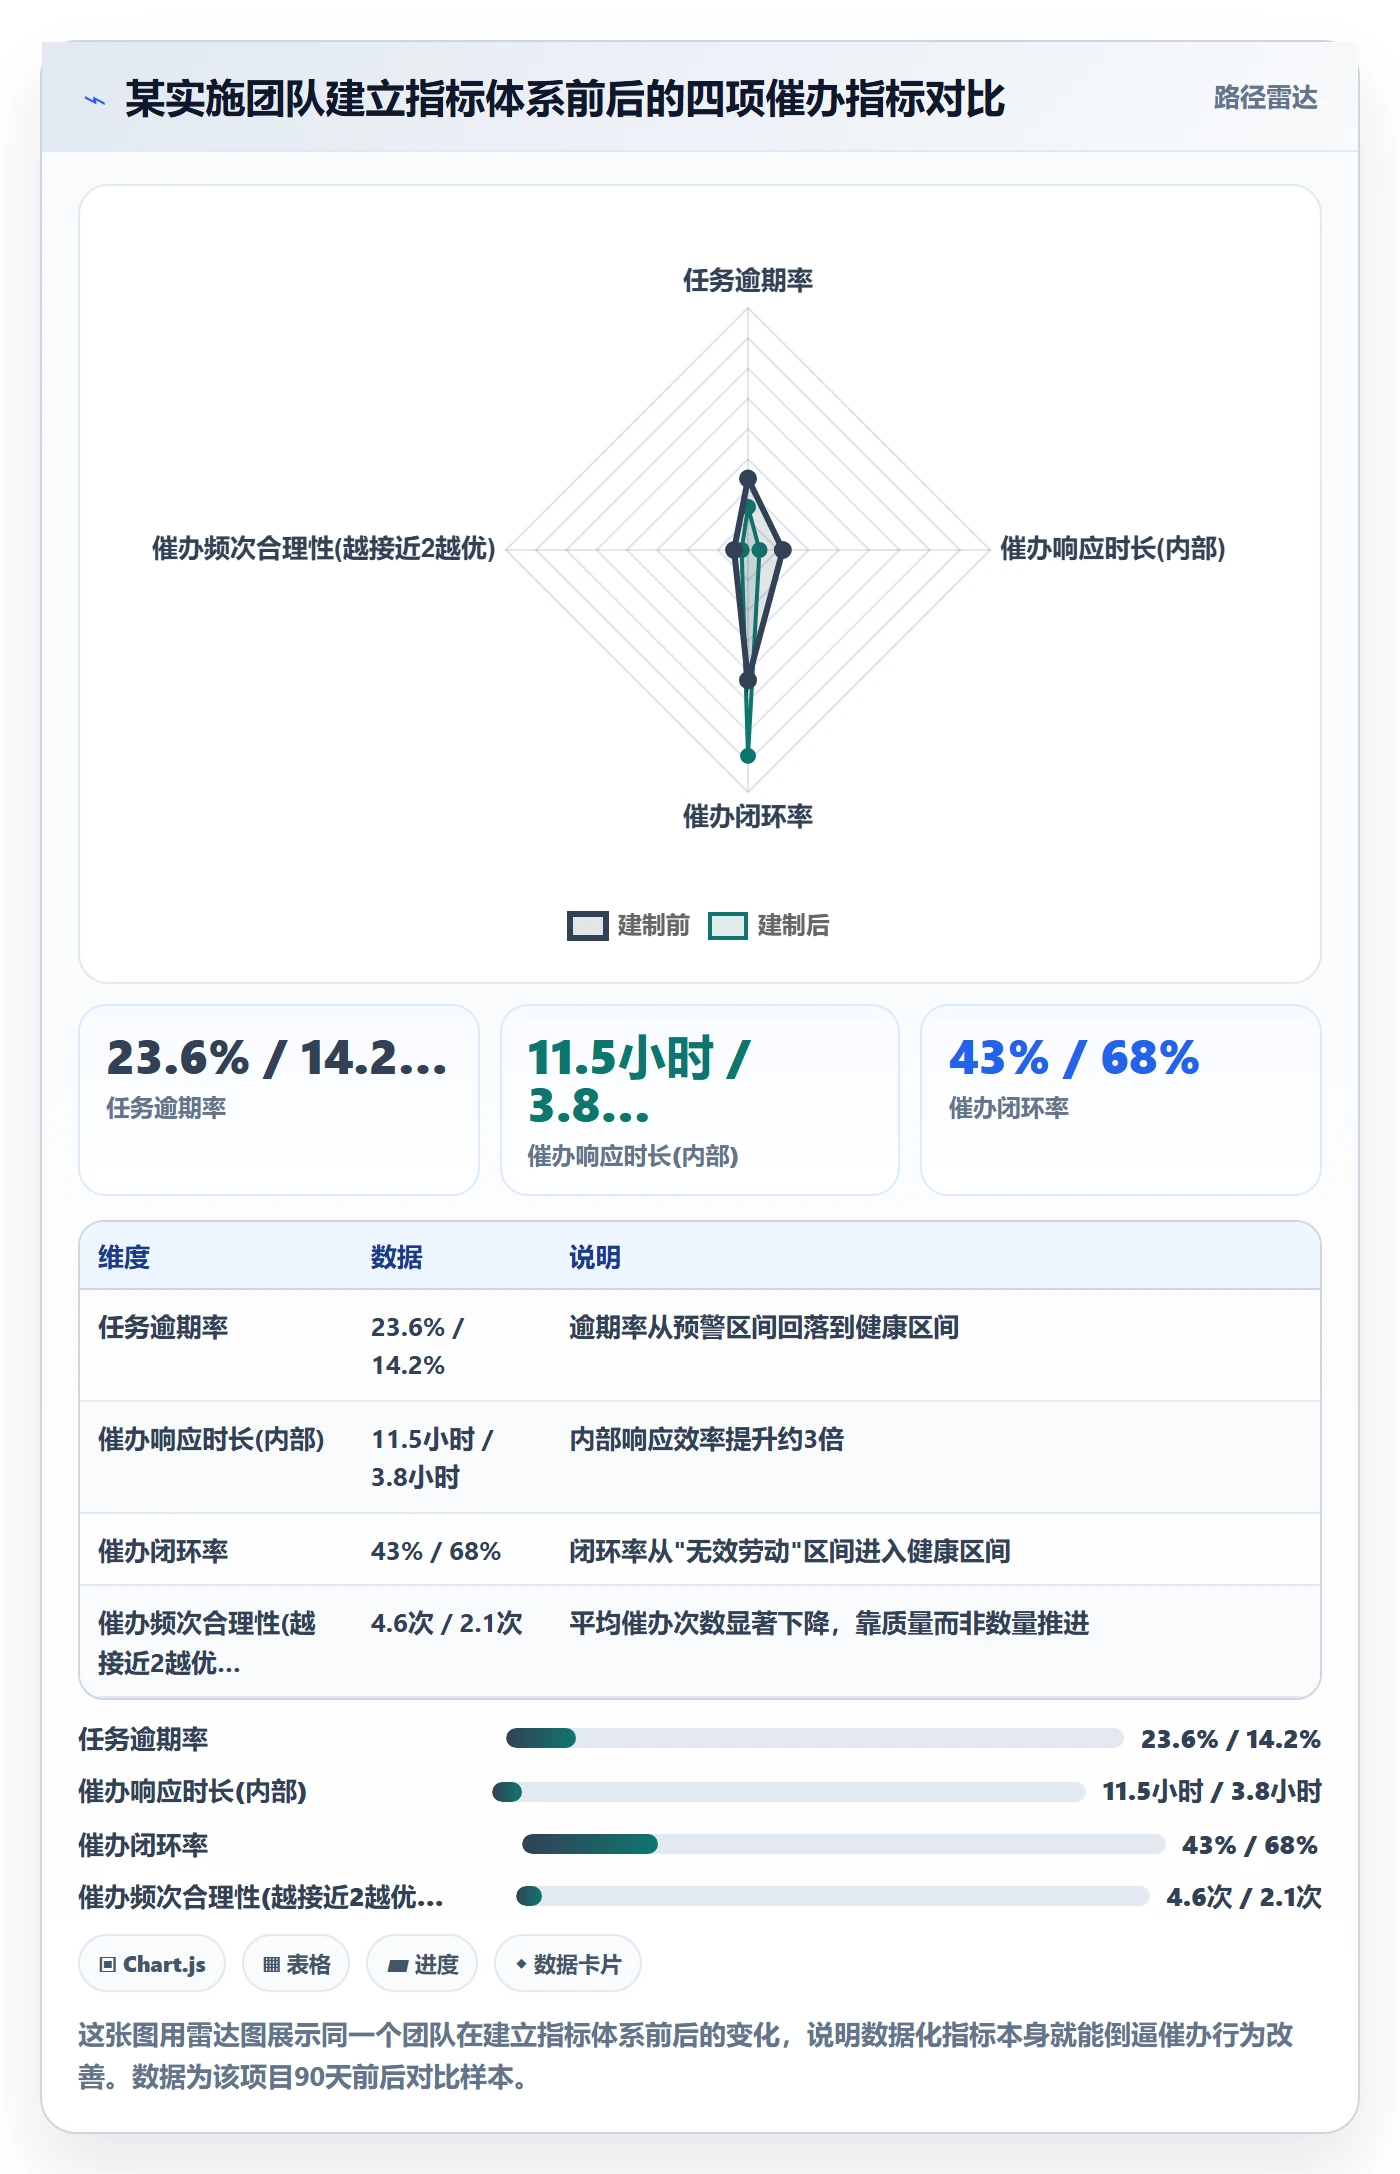Click the 23.6% / 14.2% progress value

coord(1231,1740)
